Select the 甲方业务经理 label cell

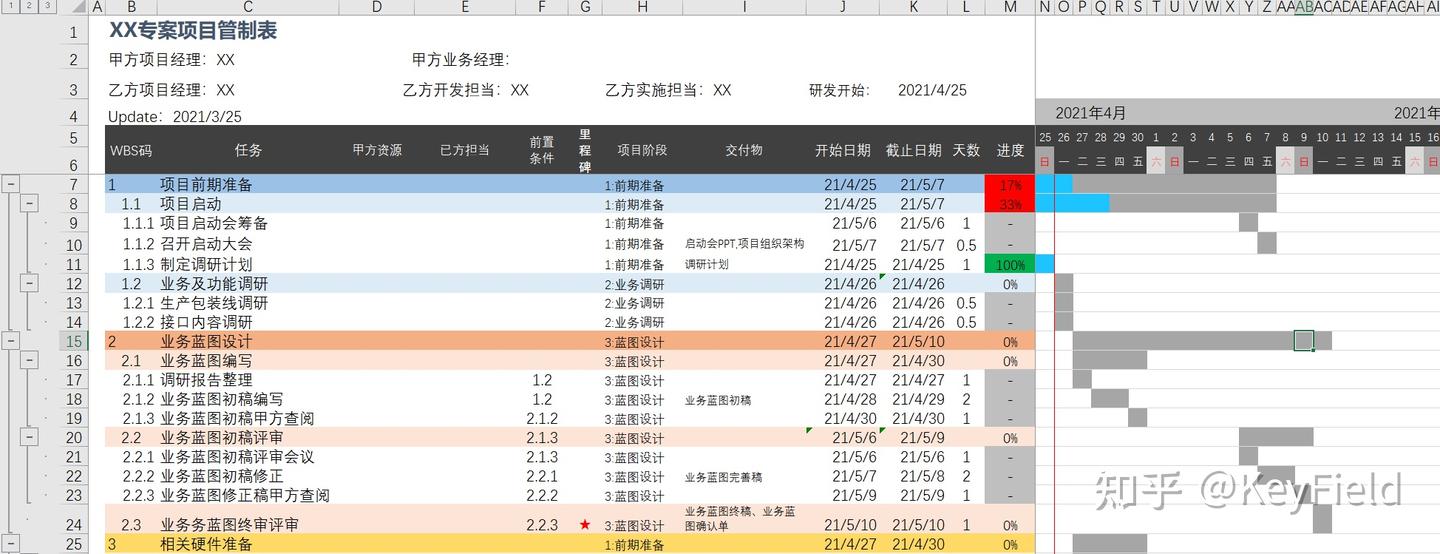pos(461,60)
